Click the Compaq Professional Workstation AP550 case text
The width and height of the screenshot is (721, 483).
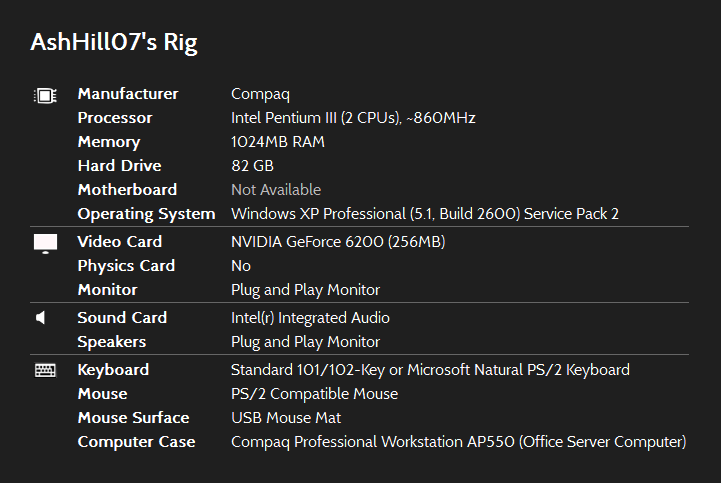pos(458,442)
